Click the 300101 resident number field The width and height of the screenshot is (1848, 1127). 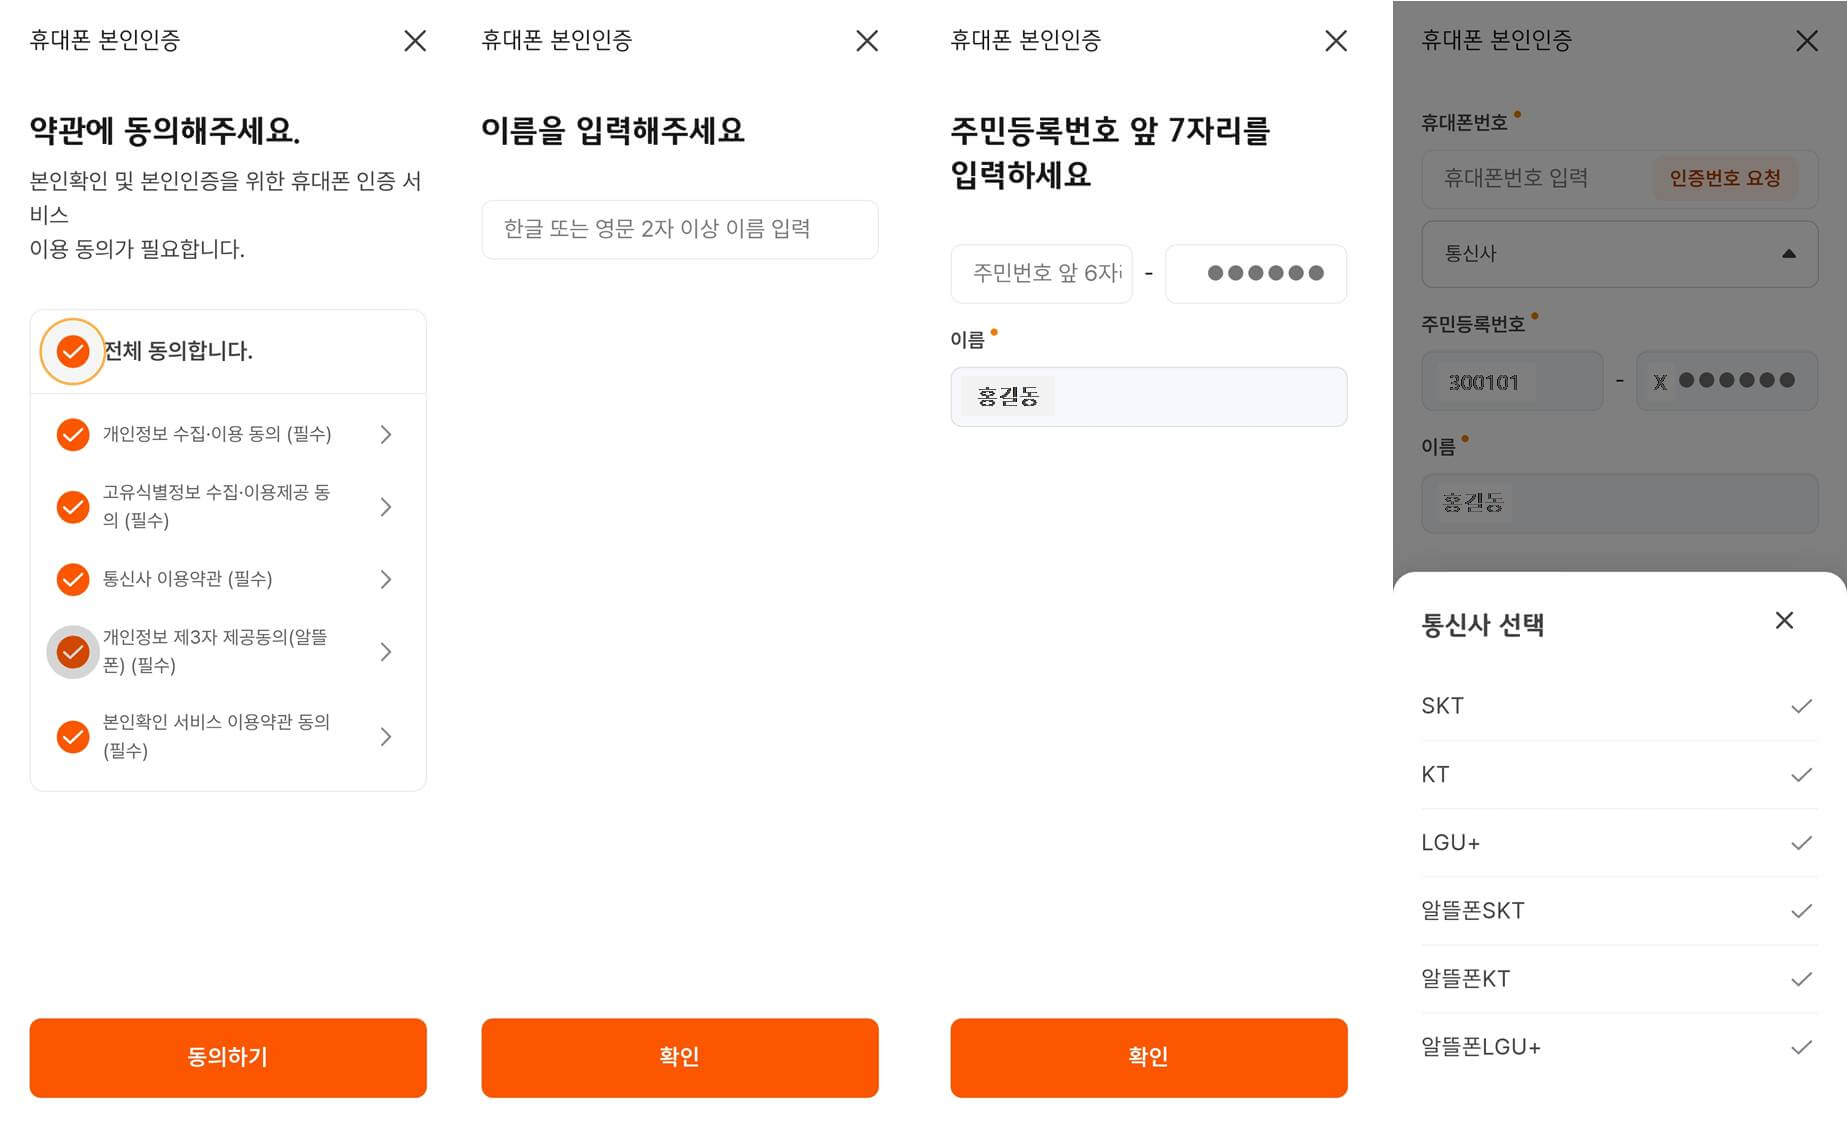pos(1513,381)
